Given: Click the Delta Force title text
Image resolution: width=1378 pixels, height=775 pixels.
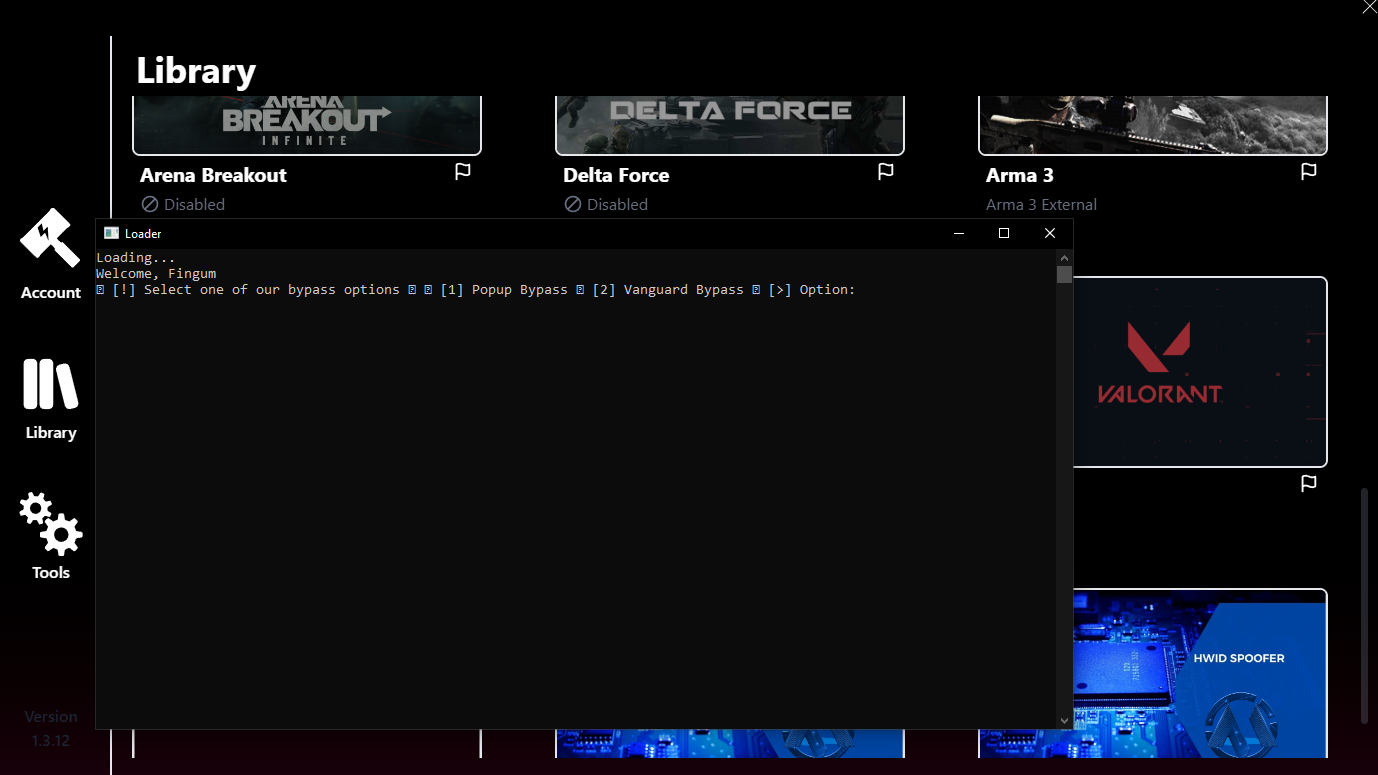Looking at the screenshot, I should [x=616, y=175].
